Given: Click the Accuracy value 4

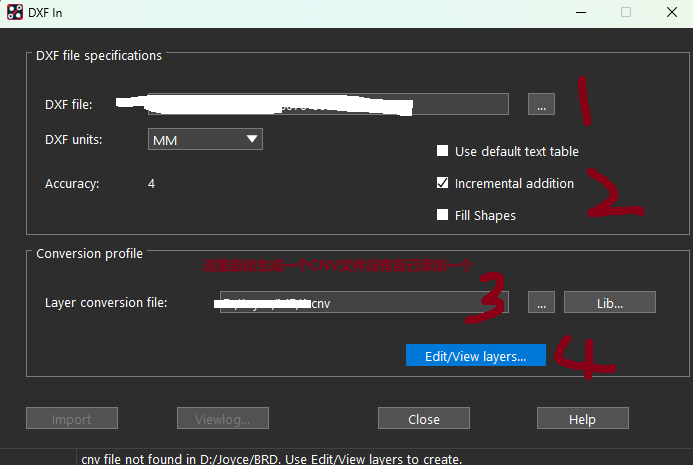Looking at the screenshot, I should [151, 183].
